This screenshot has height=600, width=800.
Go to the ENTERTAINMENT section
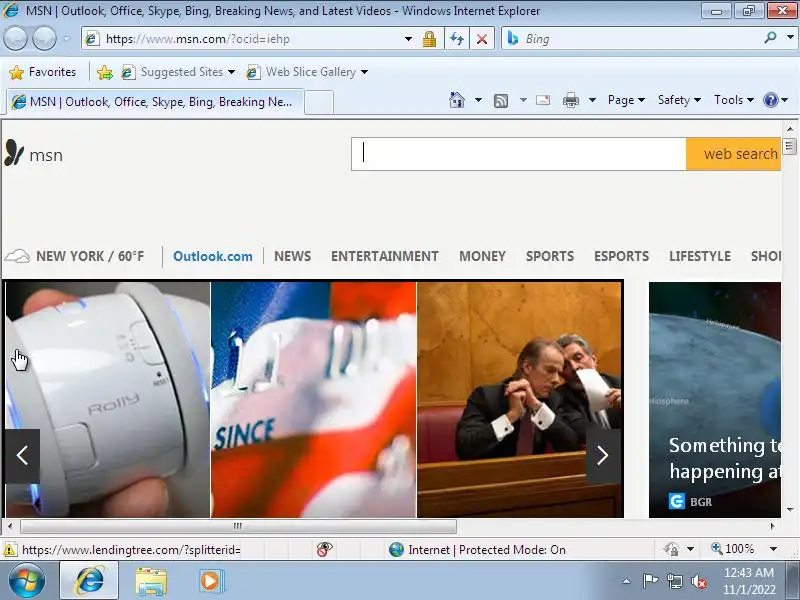[x=385, y=256]
